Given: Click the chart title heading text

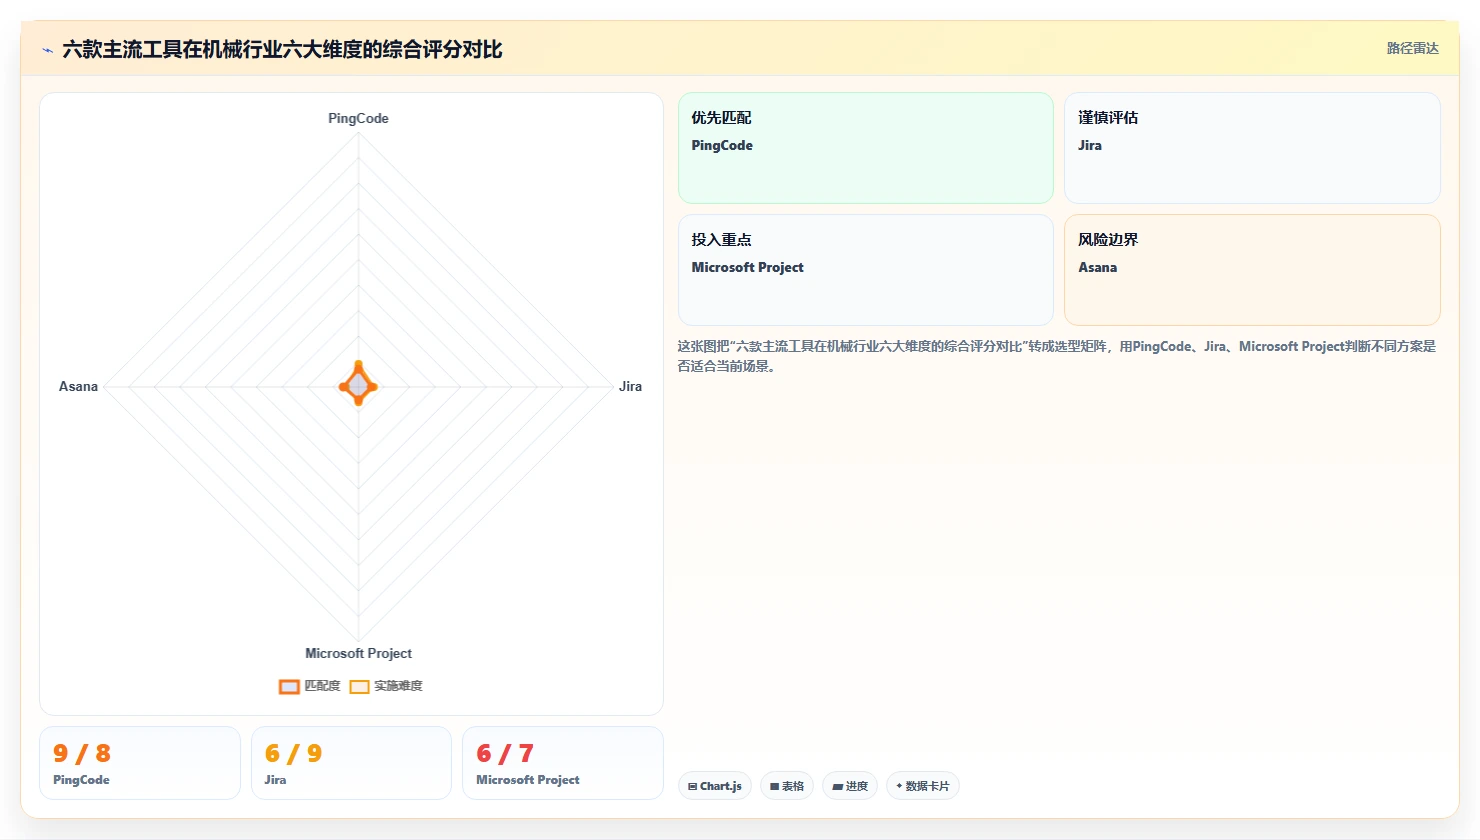Looking at the screenshot, I should (x=282, y=49).
